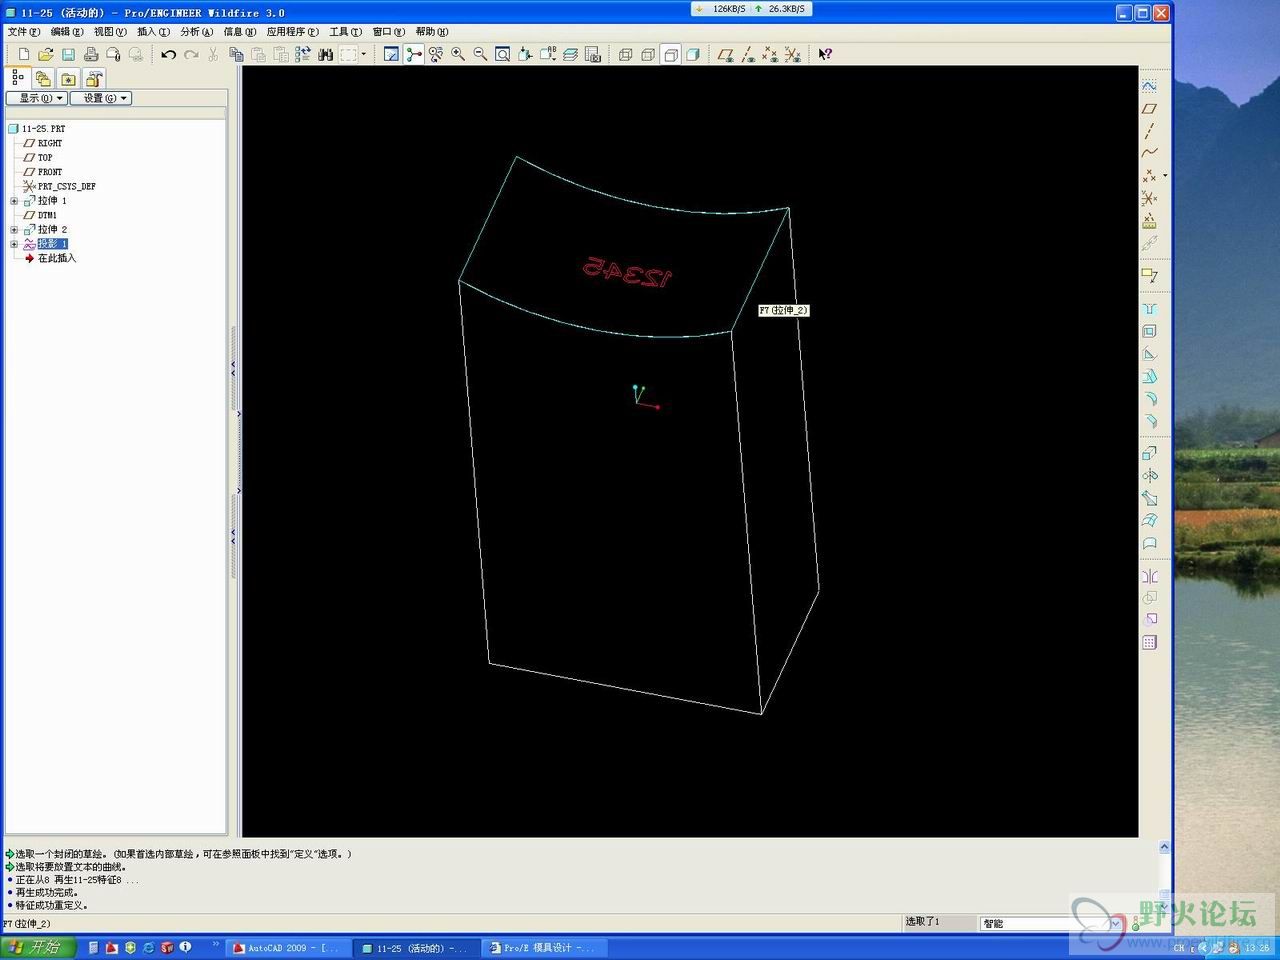
Task: Select PRT_CSYS_DEF in the model tree
Action: (60, 186)
